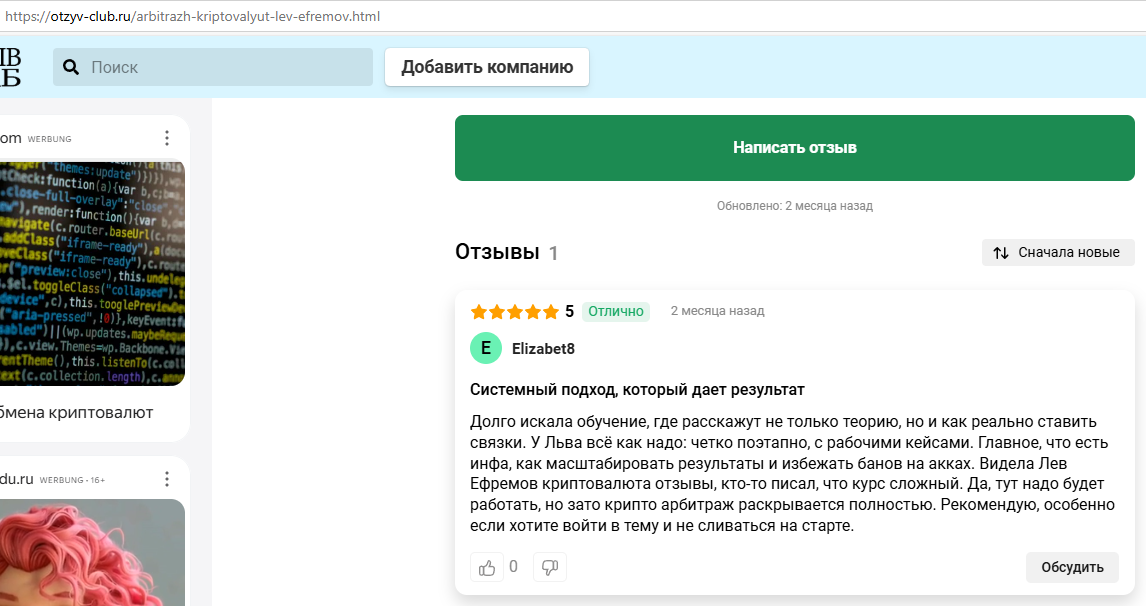Click the 'Отлично' rating badge
Image resolution: width=1146 pixels, height=606 pixels.
615,311
